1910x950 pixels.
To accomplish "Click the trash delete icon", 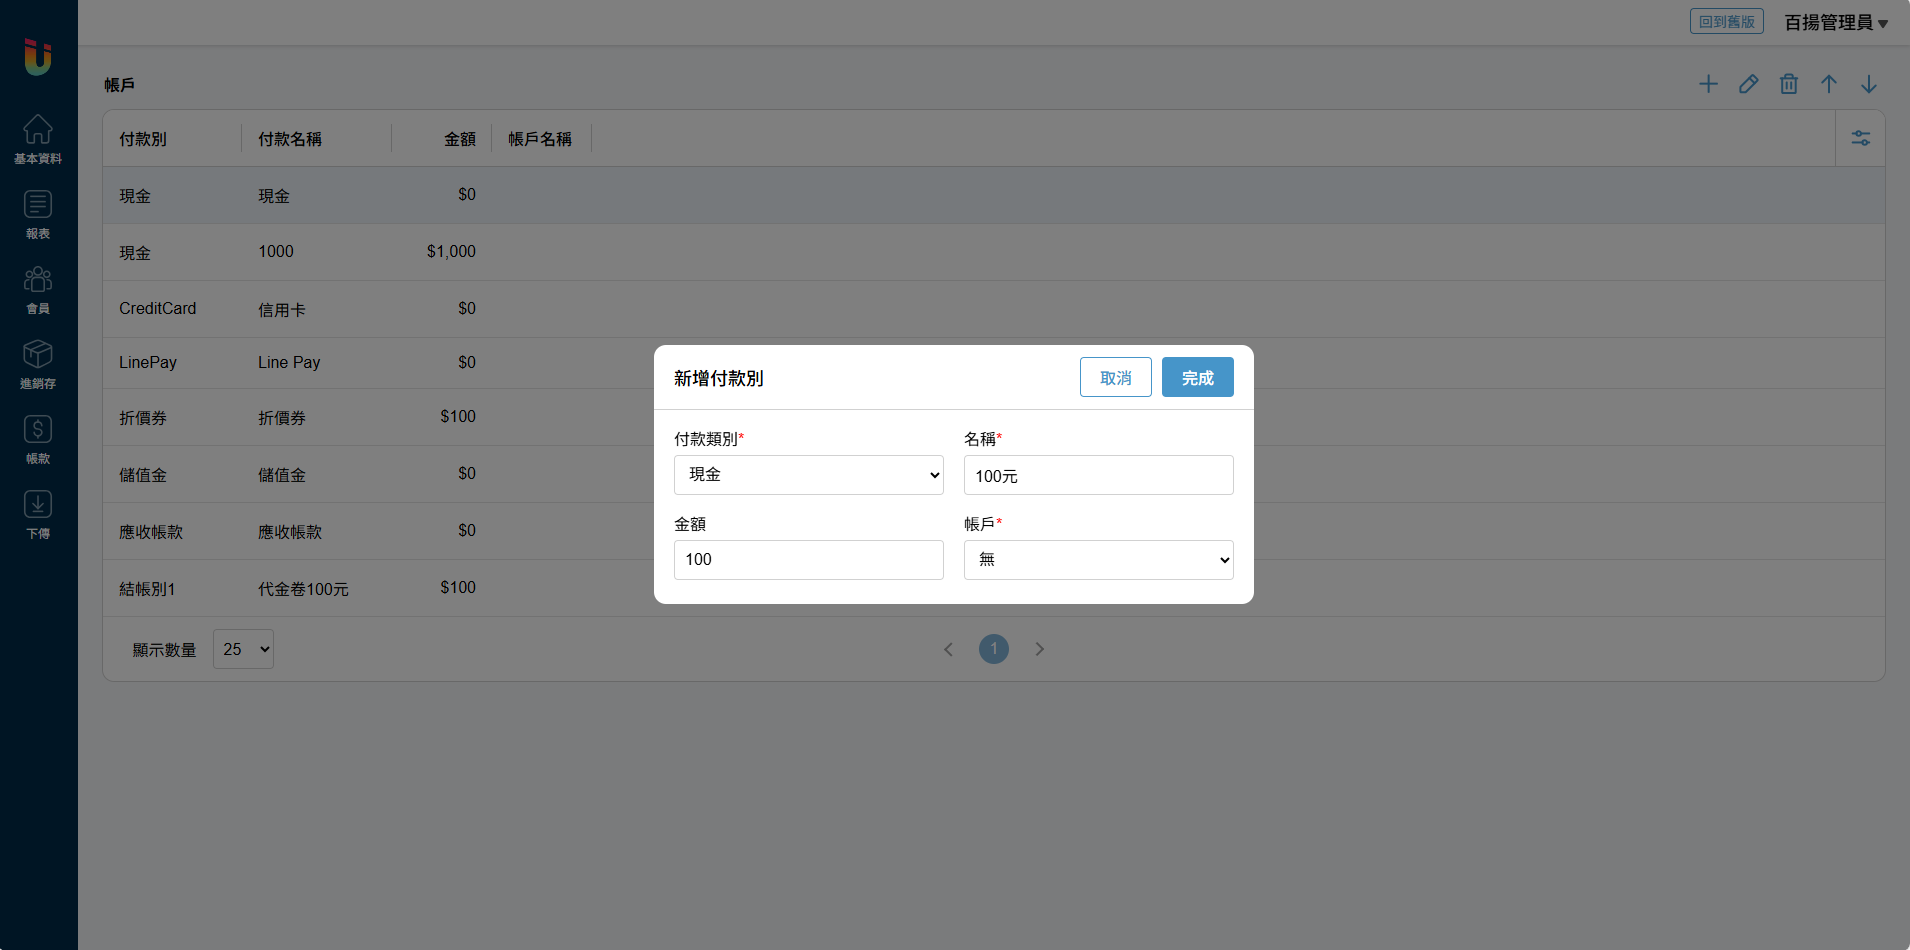I will (1788, 84).
